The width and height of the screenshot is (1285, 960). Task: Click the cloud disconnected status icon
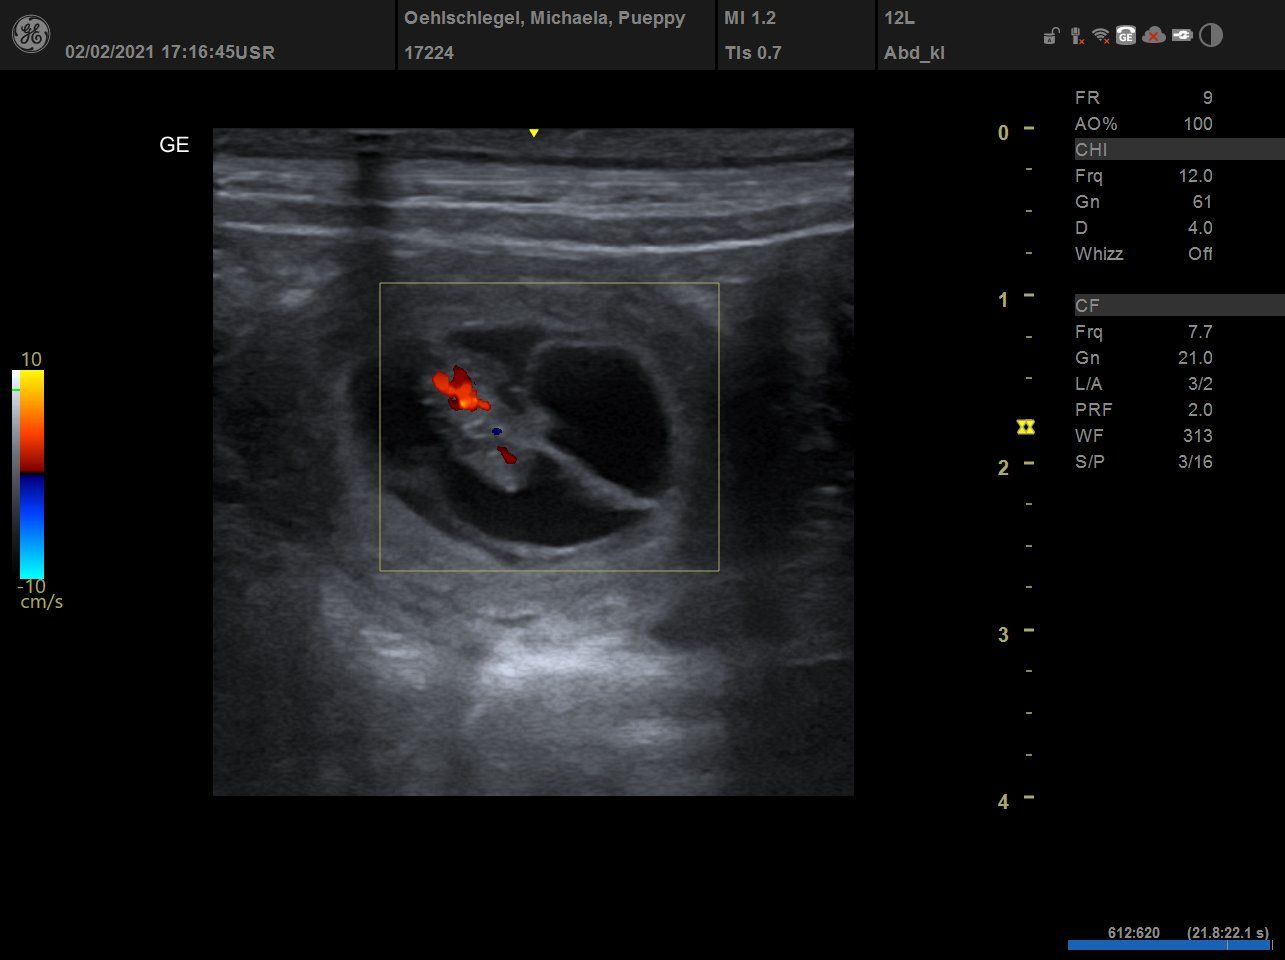1154,36
